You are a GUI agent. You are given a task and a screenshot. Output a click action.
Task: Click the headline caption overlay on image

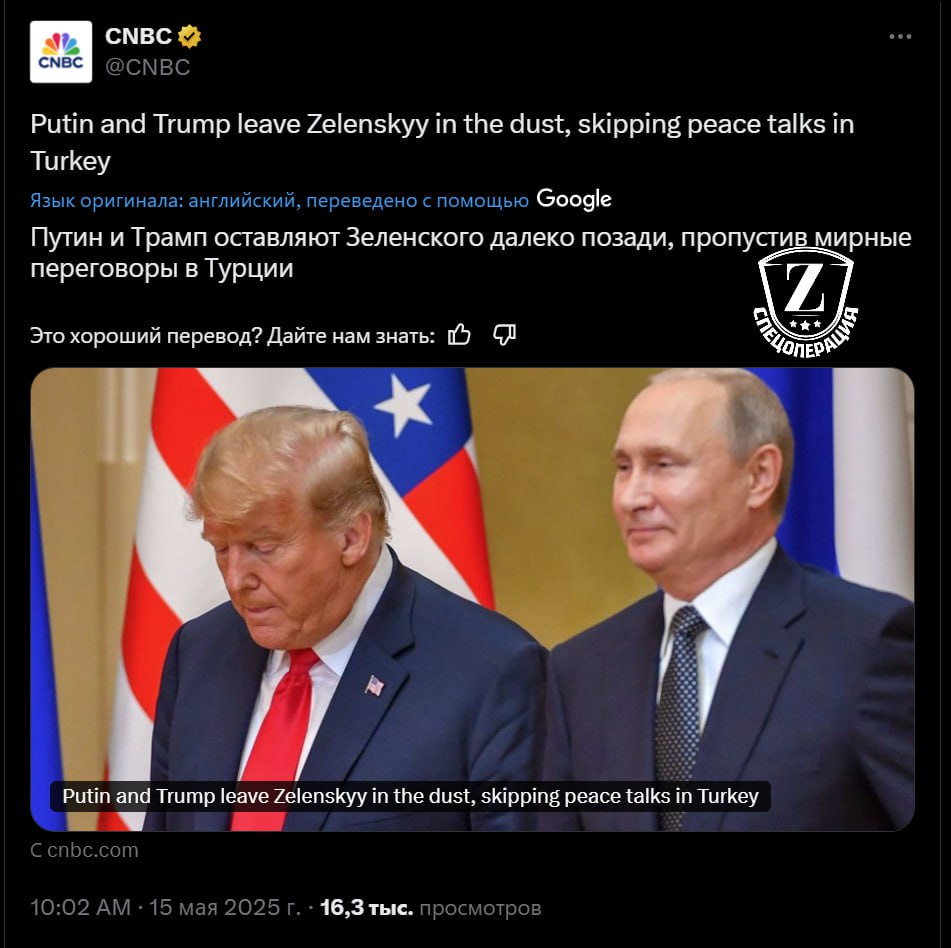[411, 796]
